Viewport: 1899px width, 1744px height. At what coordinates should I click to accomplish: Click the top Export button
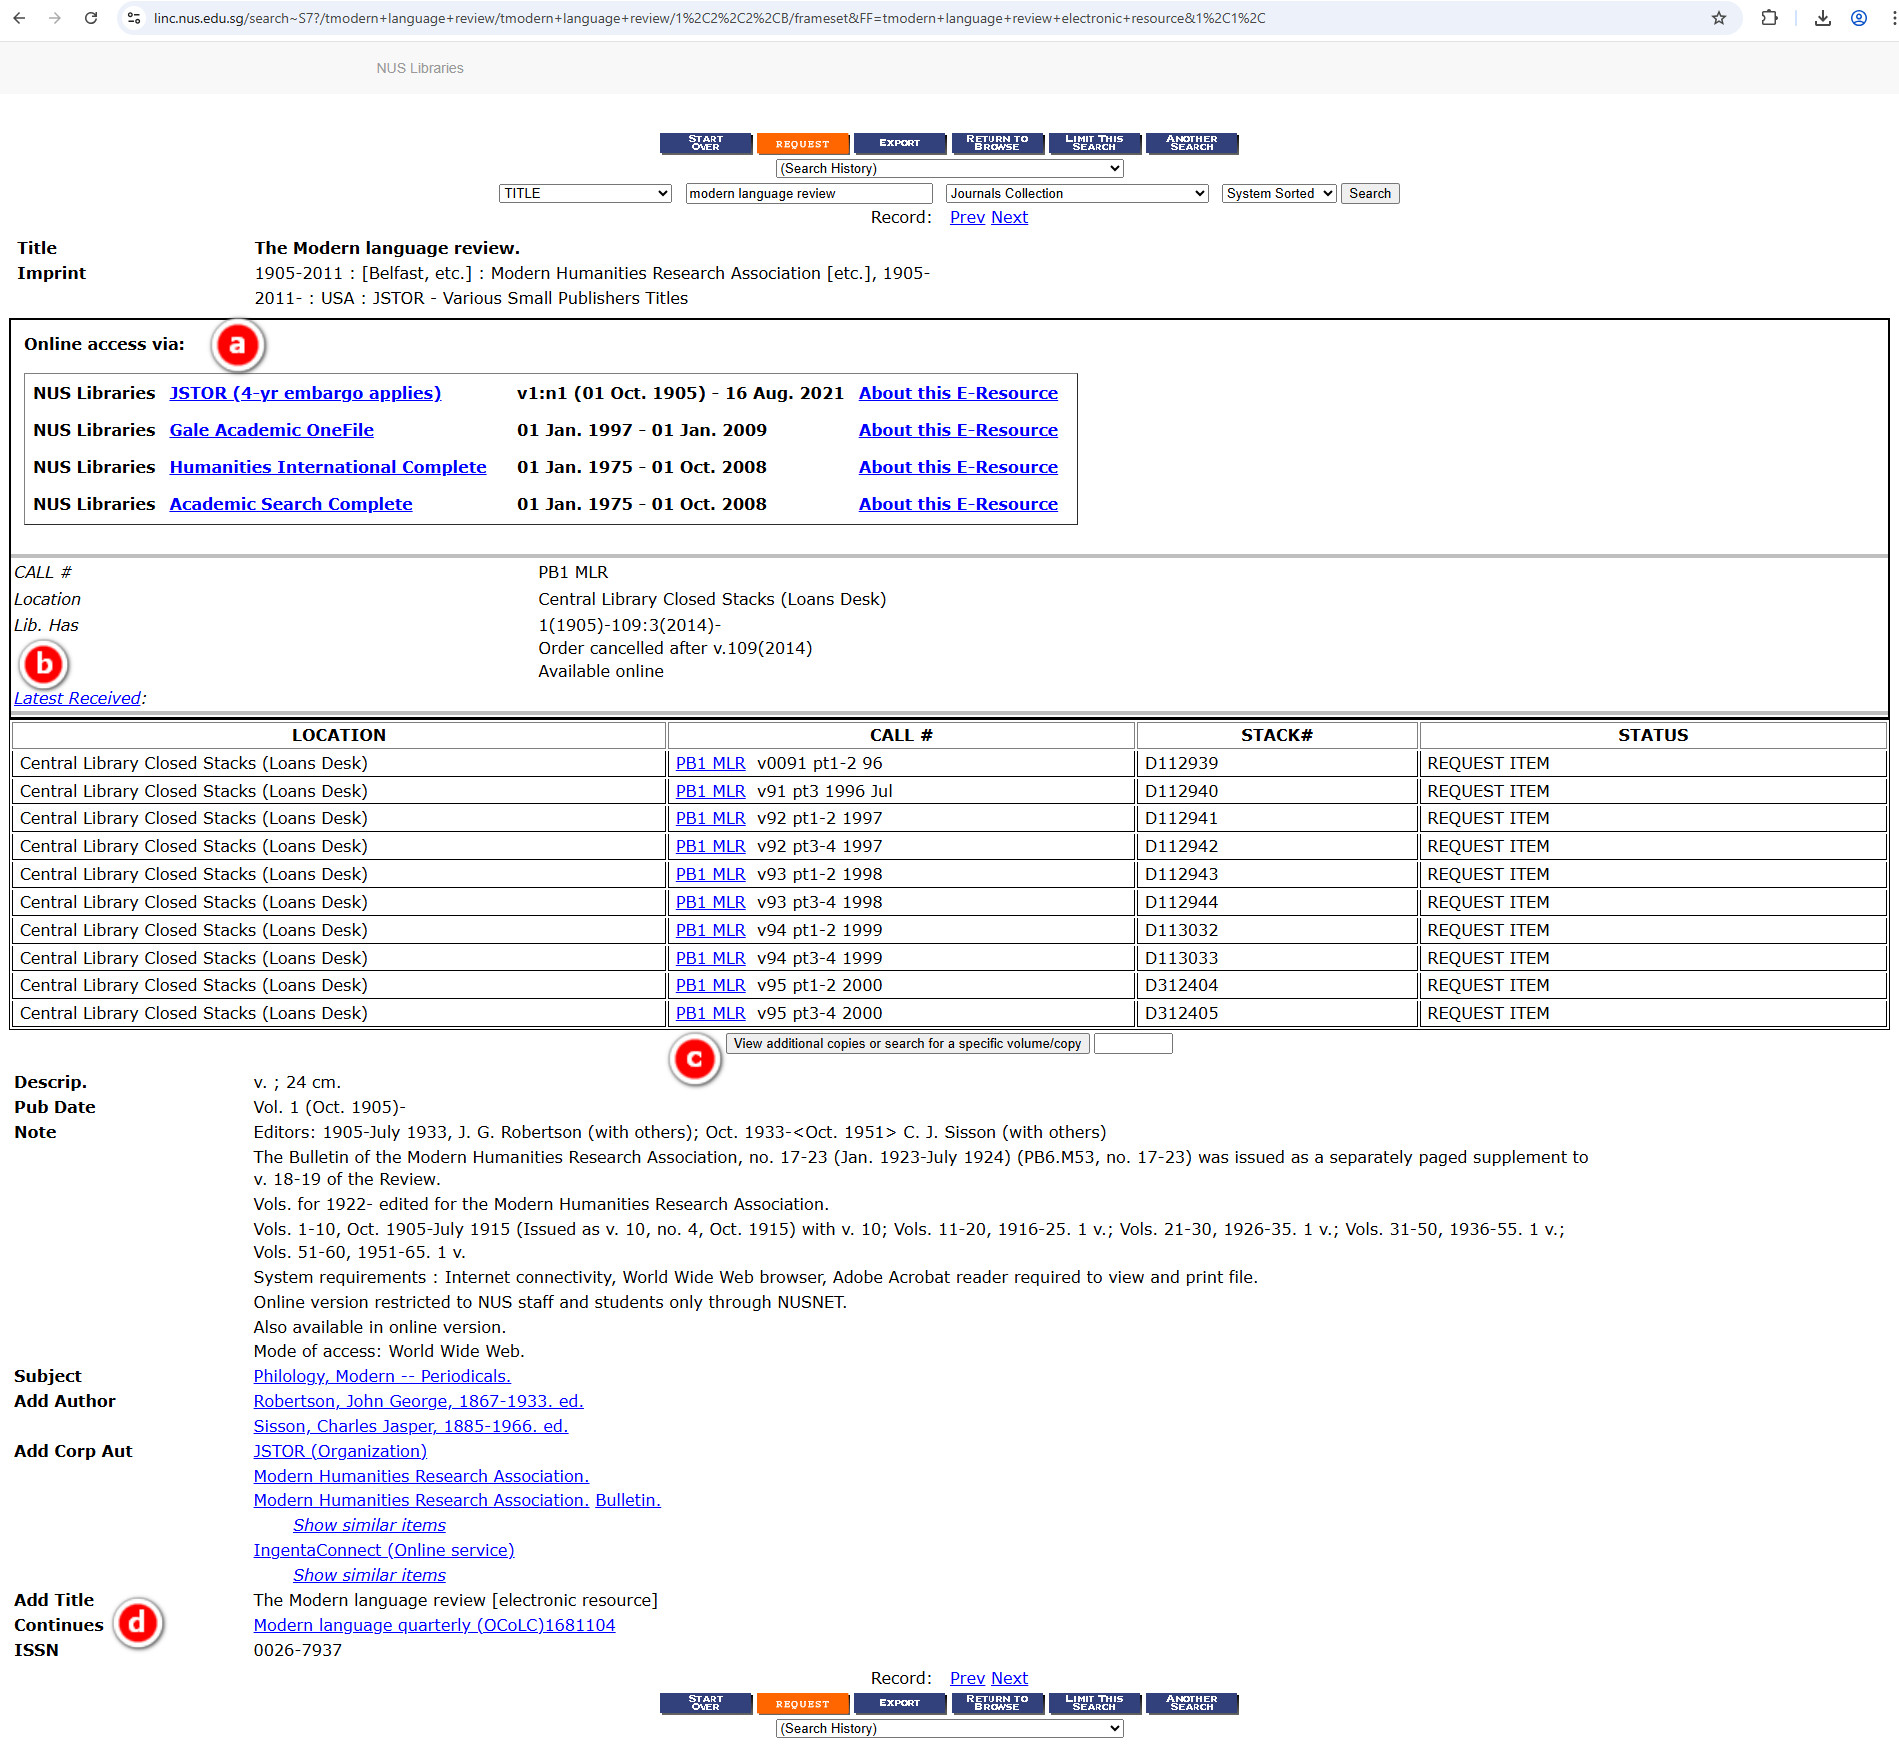click(x=899, y=143)
